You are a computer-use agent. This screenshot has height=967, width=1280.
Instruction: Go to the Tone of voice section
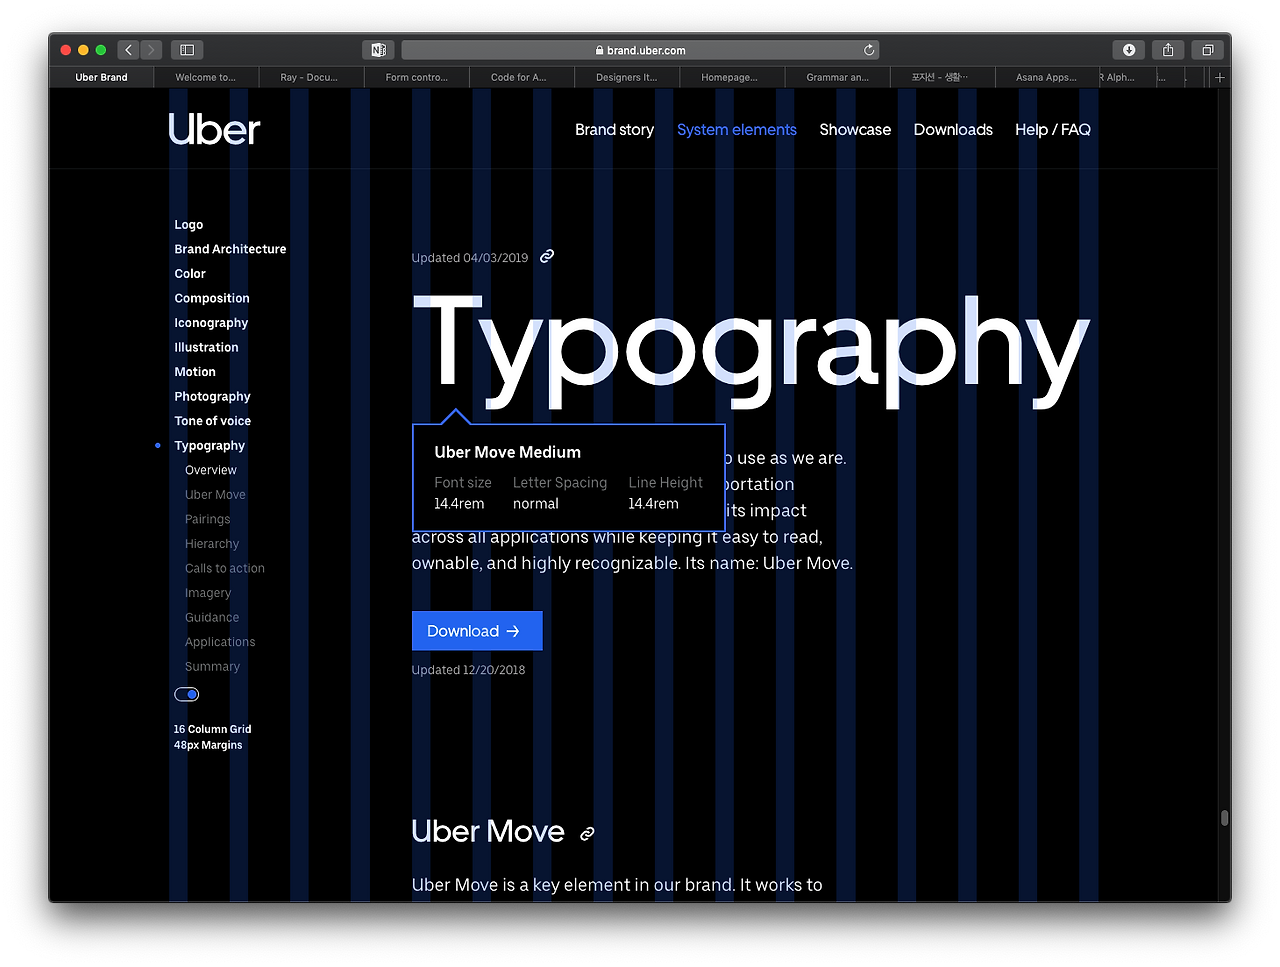(x=213, y=421)
